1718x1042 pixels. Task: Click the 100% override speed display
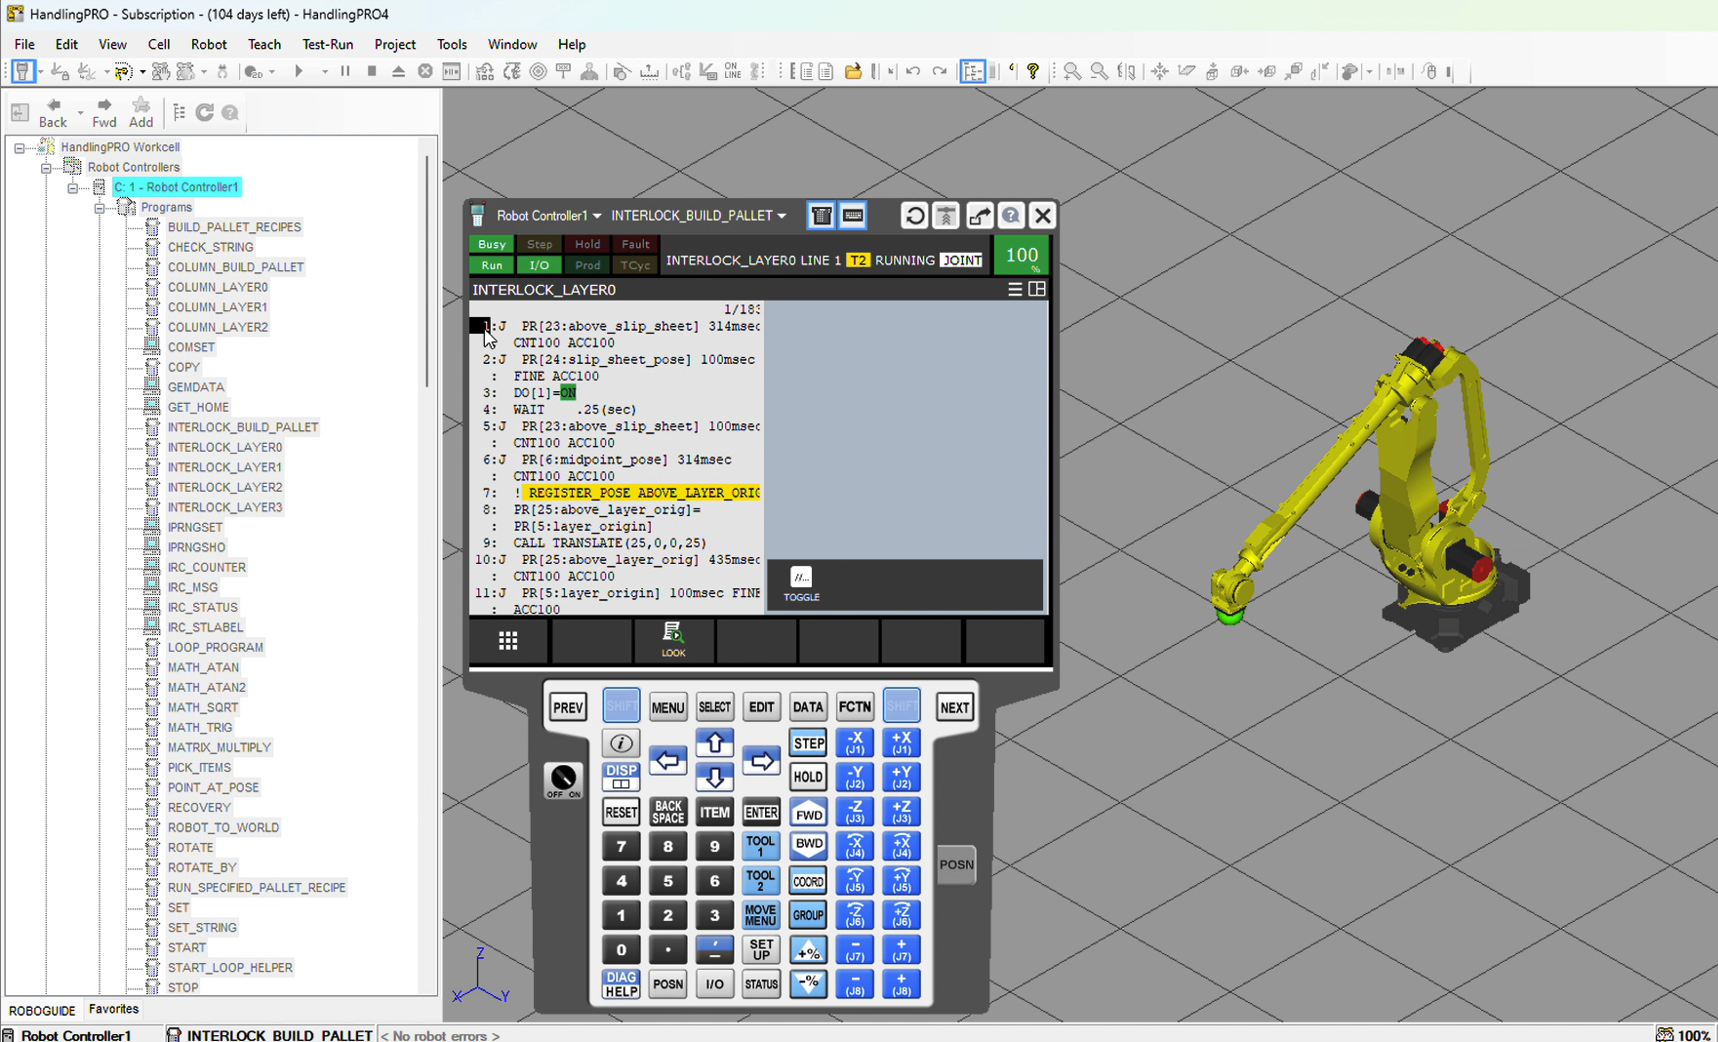click(1021, 255)
